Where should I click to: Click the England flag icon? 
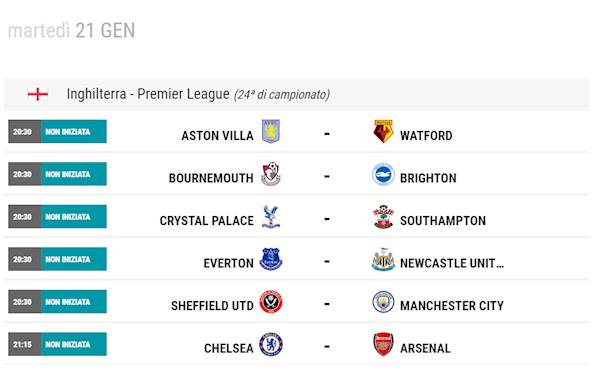click(x=38, y=94)
